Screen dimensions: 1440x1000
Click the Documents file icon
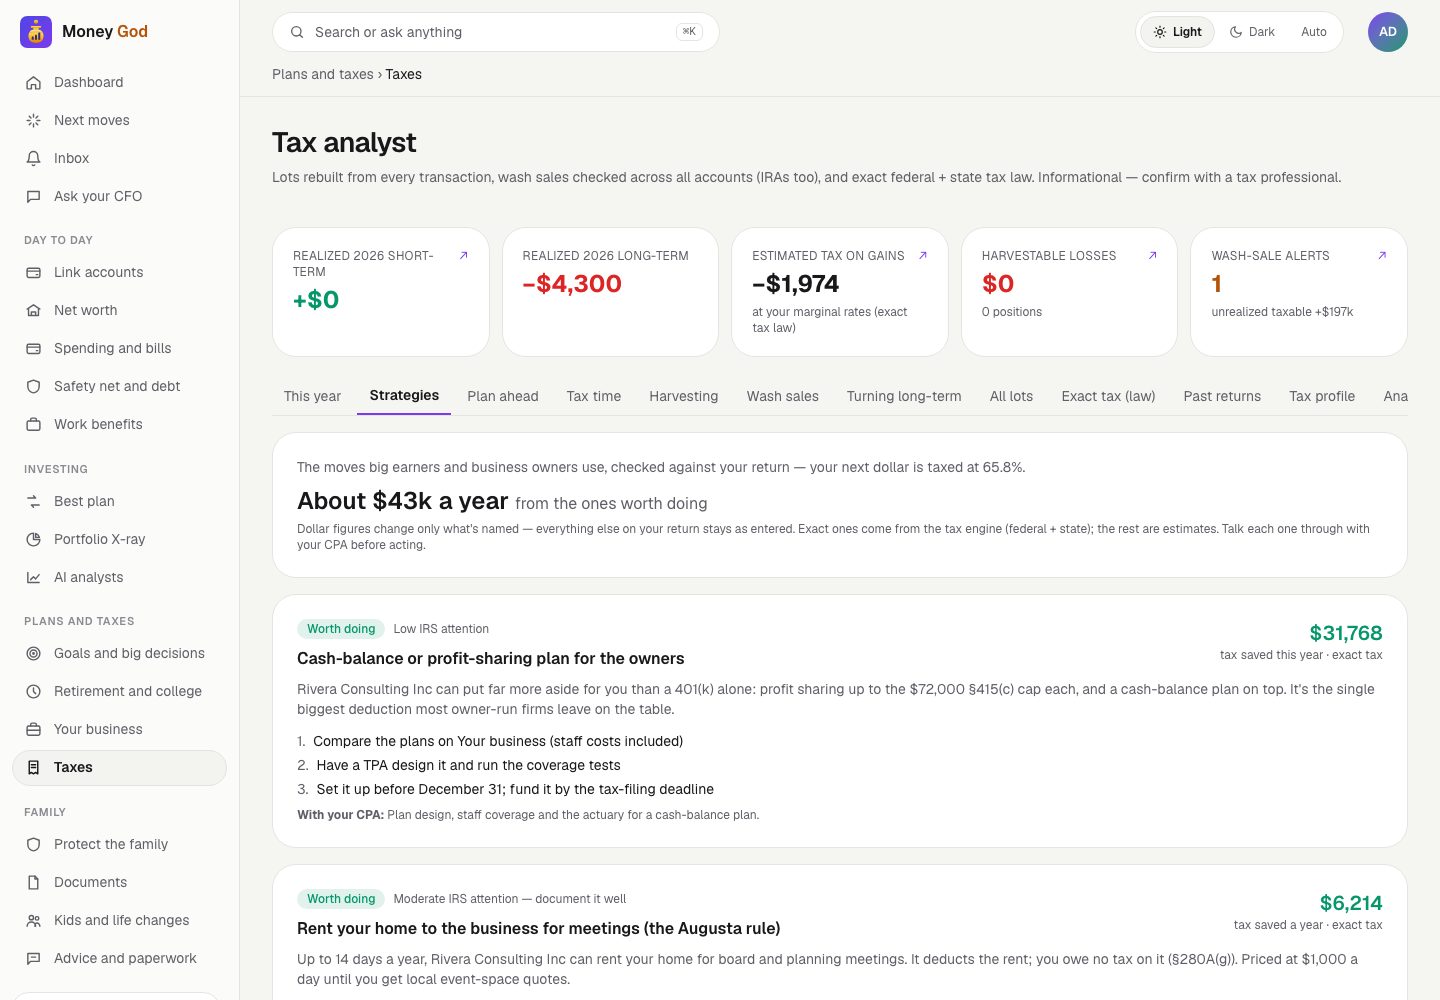[x=33, y=882]
